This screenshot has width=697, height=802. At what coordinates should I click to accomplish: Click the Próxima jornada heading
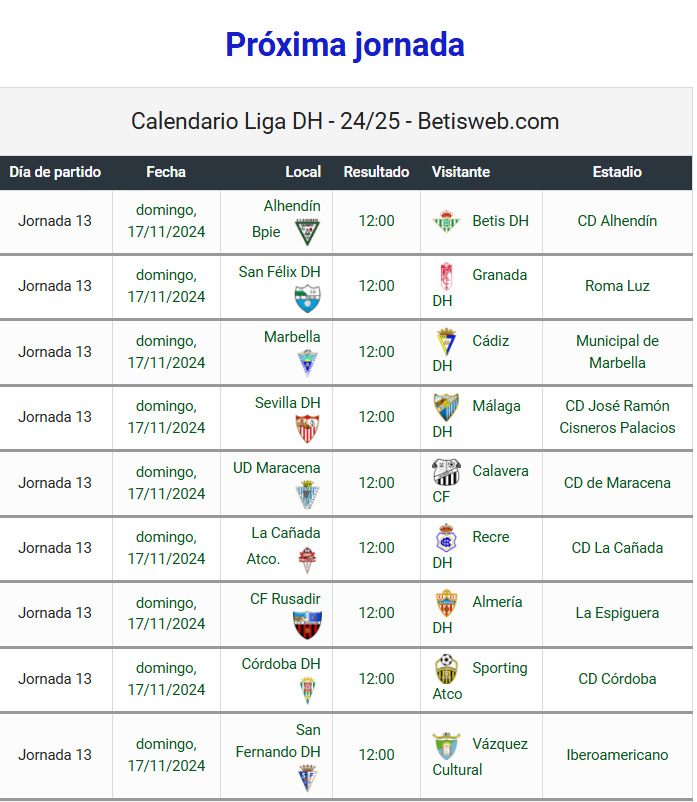345,44
